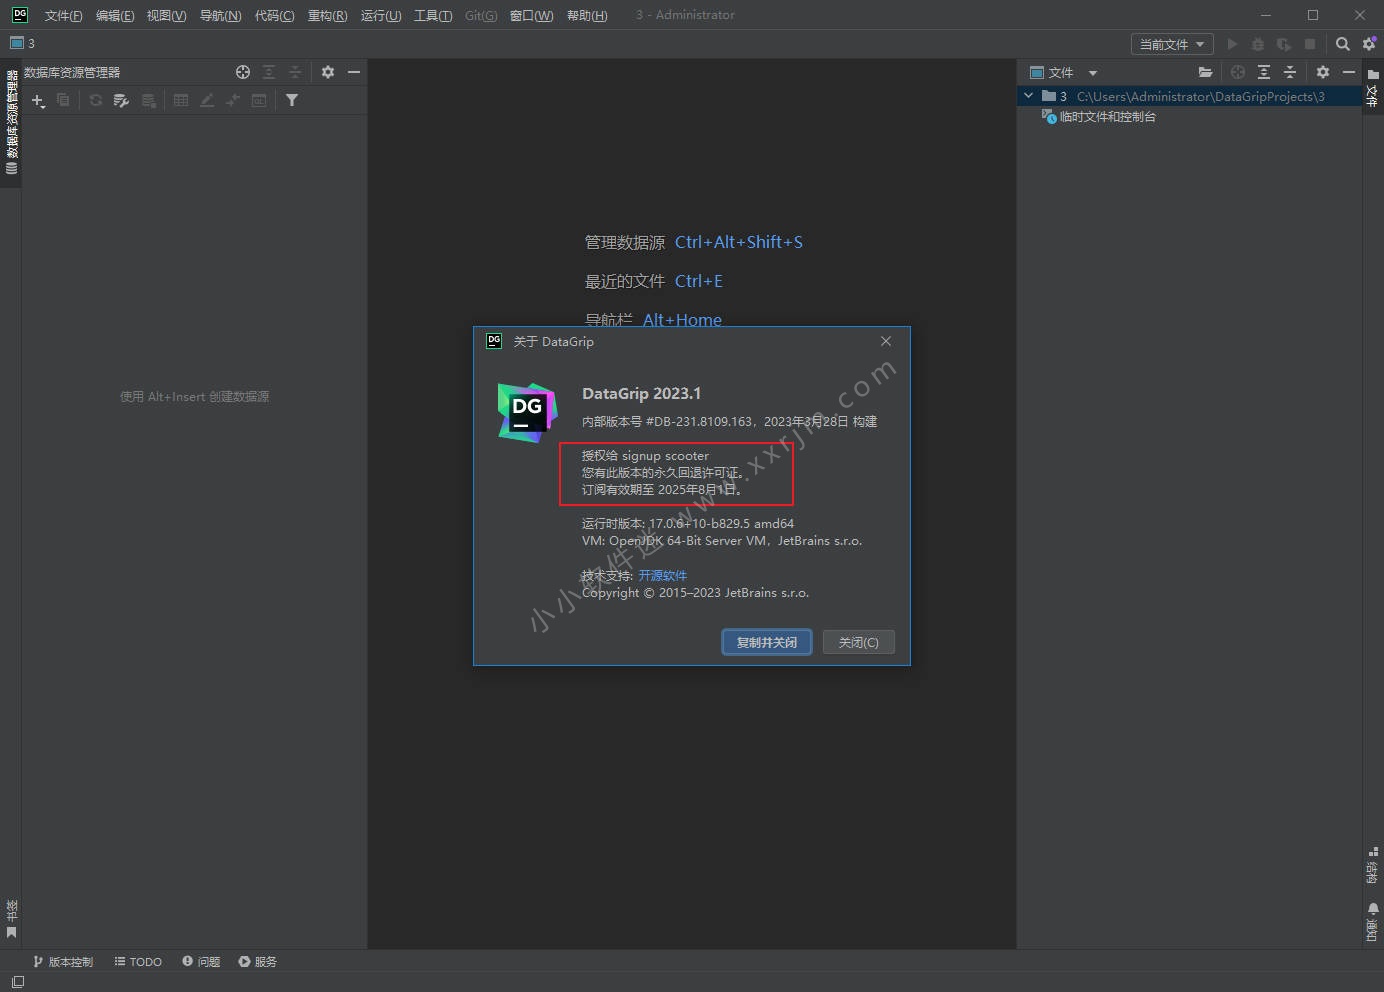Image resolution: width=1384 pixels, height=992 pixels.
Task: Click the 开源软件 link
Action: [663, 575]
